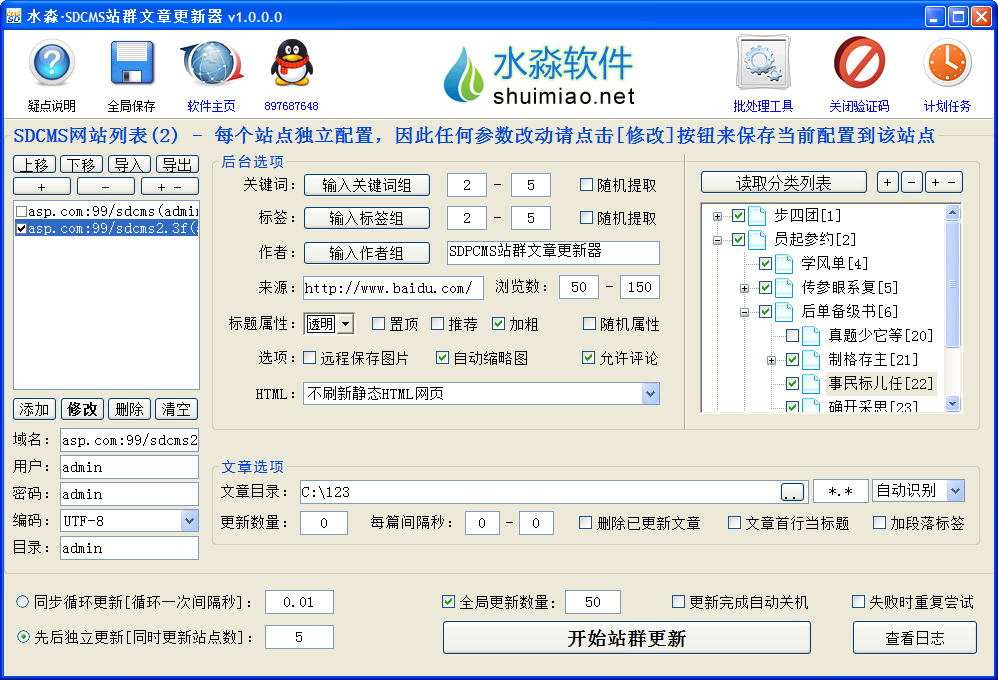Viewport: 998px width, 680px height.
Task: Click the 全局保存 floppy disk icon
Action: 132,63
